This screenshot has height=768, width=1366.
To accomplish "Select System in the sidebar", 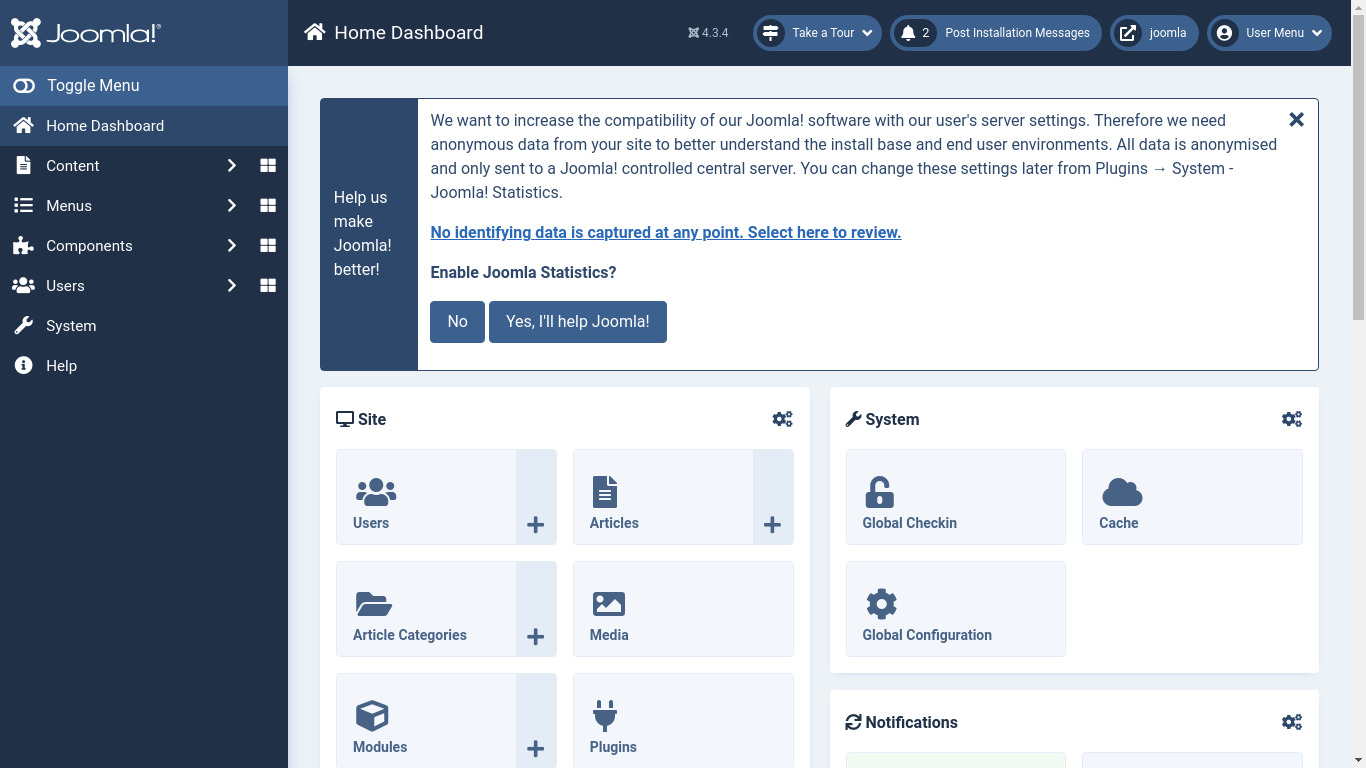I will (71, 326).
